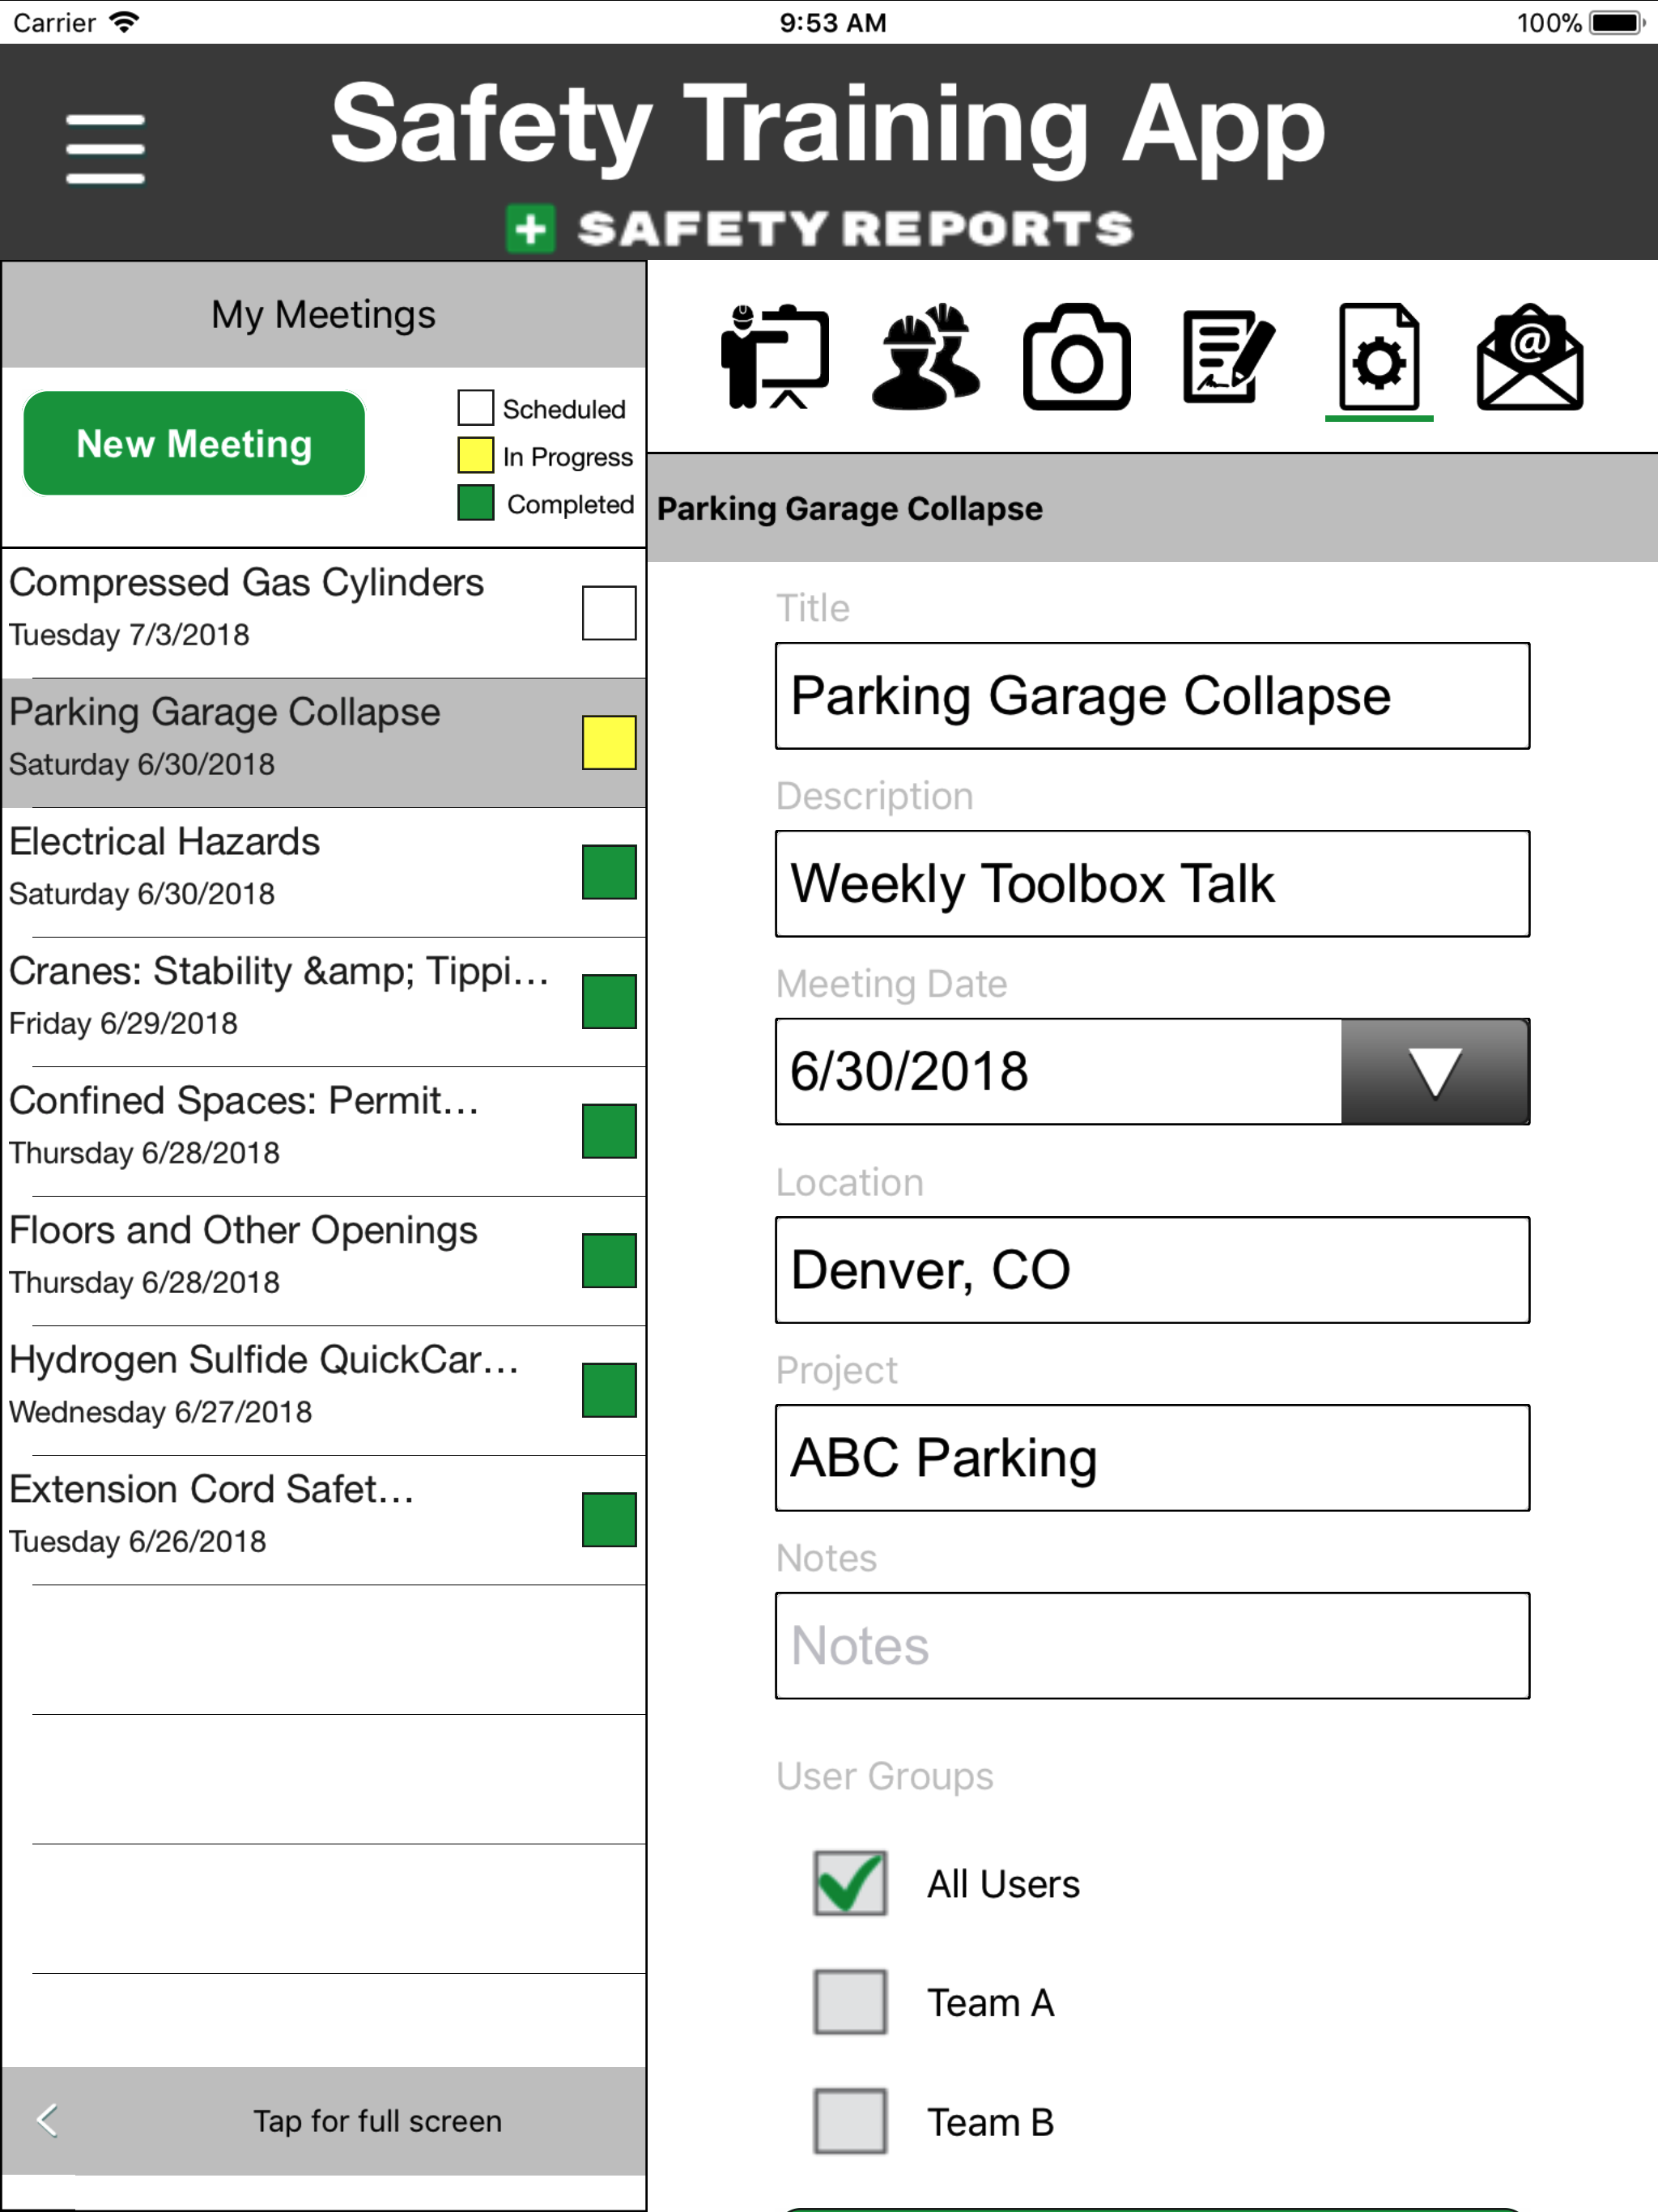The width and height of the screenshot is (1658, 2212).
Task: Click the New Meeting button
Action: point(194,444)
